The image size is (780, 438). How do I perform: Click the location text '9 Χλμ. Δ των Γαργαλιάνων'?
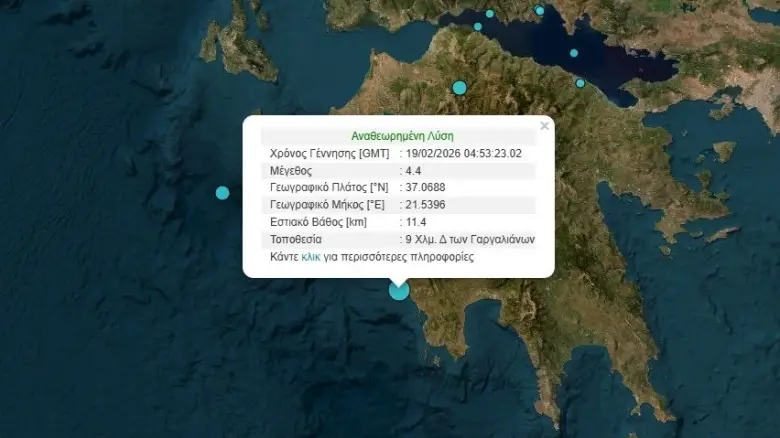pyautogui.click(x=470, y=239)
